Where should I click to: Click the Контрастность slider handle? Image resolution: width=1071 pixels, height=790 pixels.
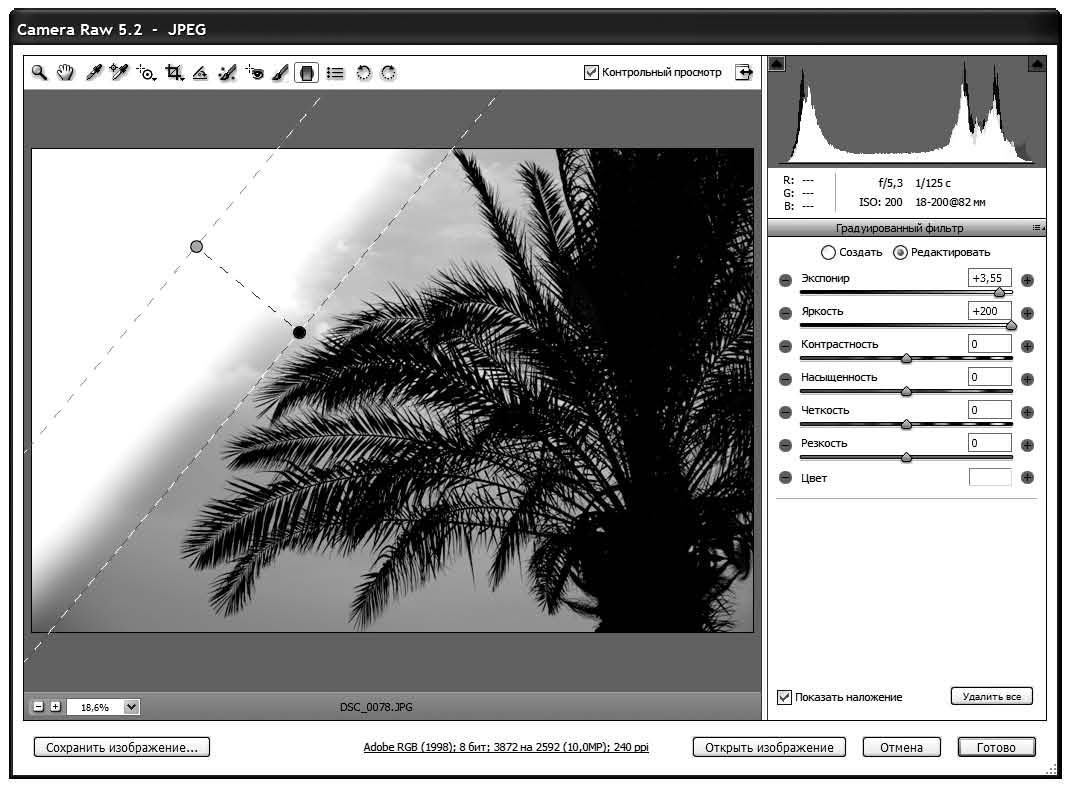point(906,358)
